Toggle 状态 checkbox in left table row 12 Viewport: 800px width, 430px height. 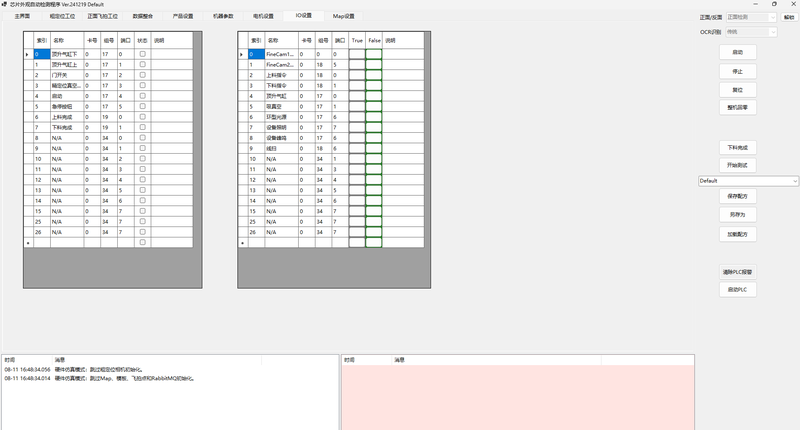(x=142, y=180)
